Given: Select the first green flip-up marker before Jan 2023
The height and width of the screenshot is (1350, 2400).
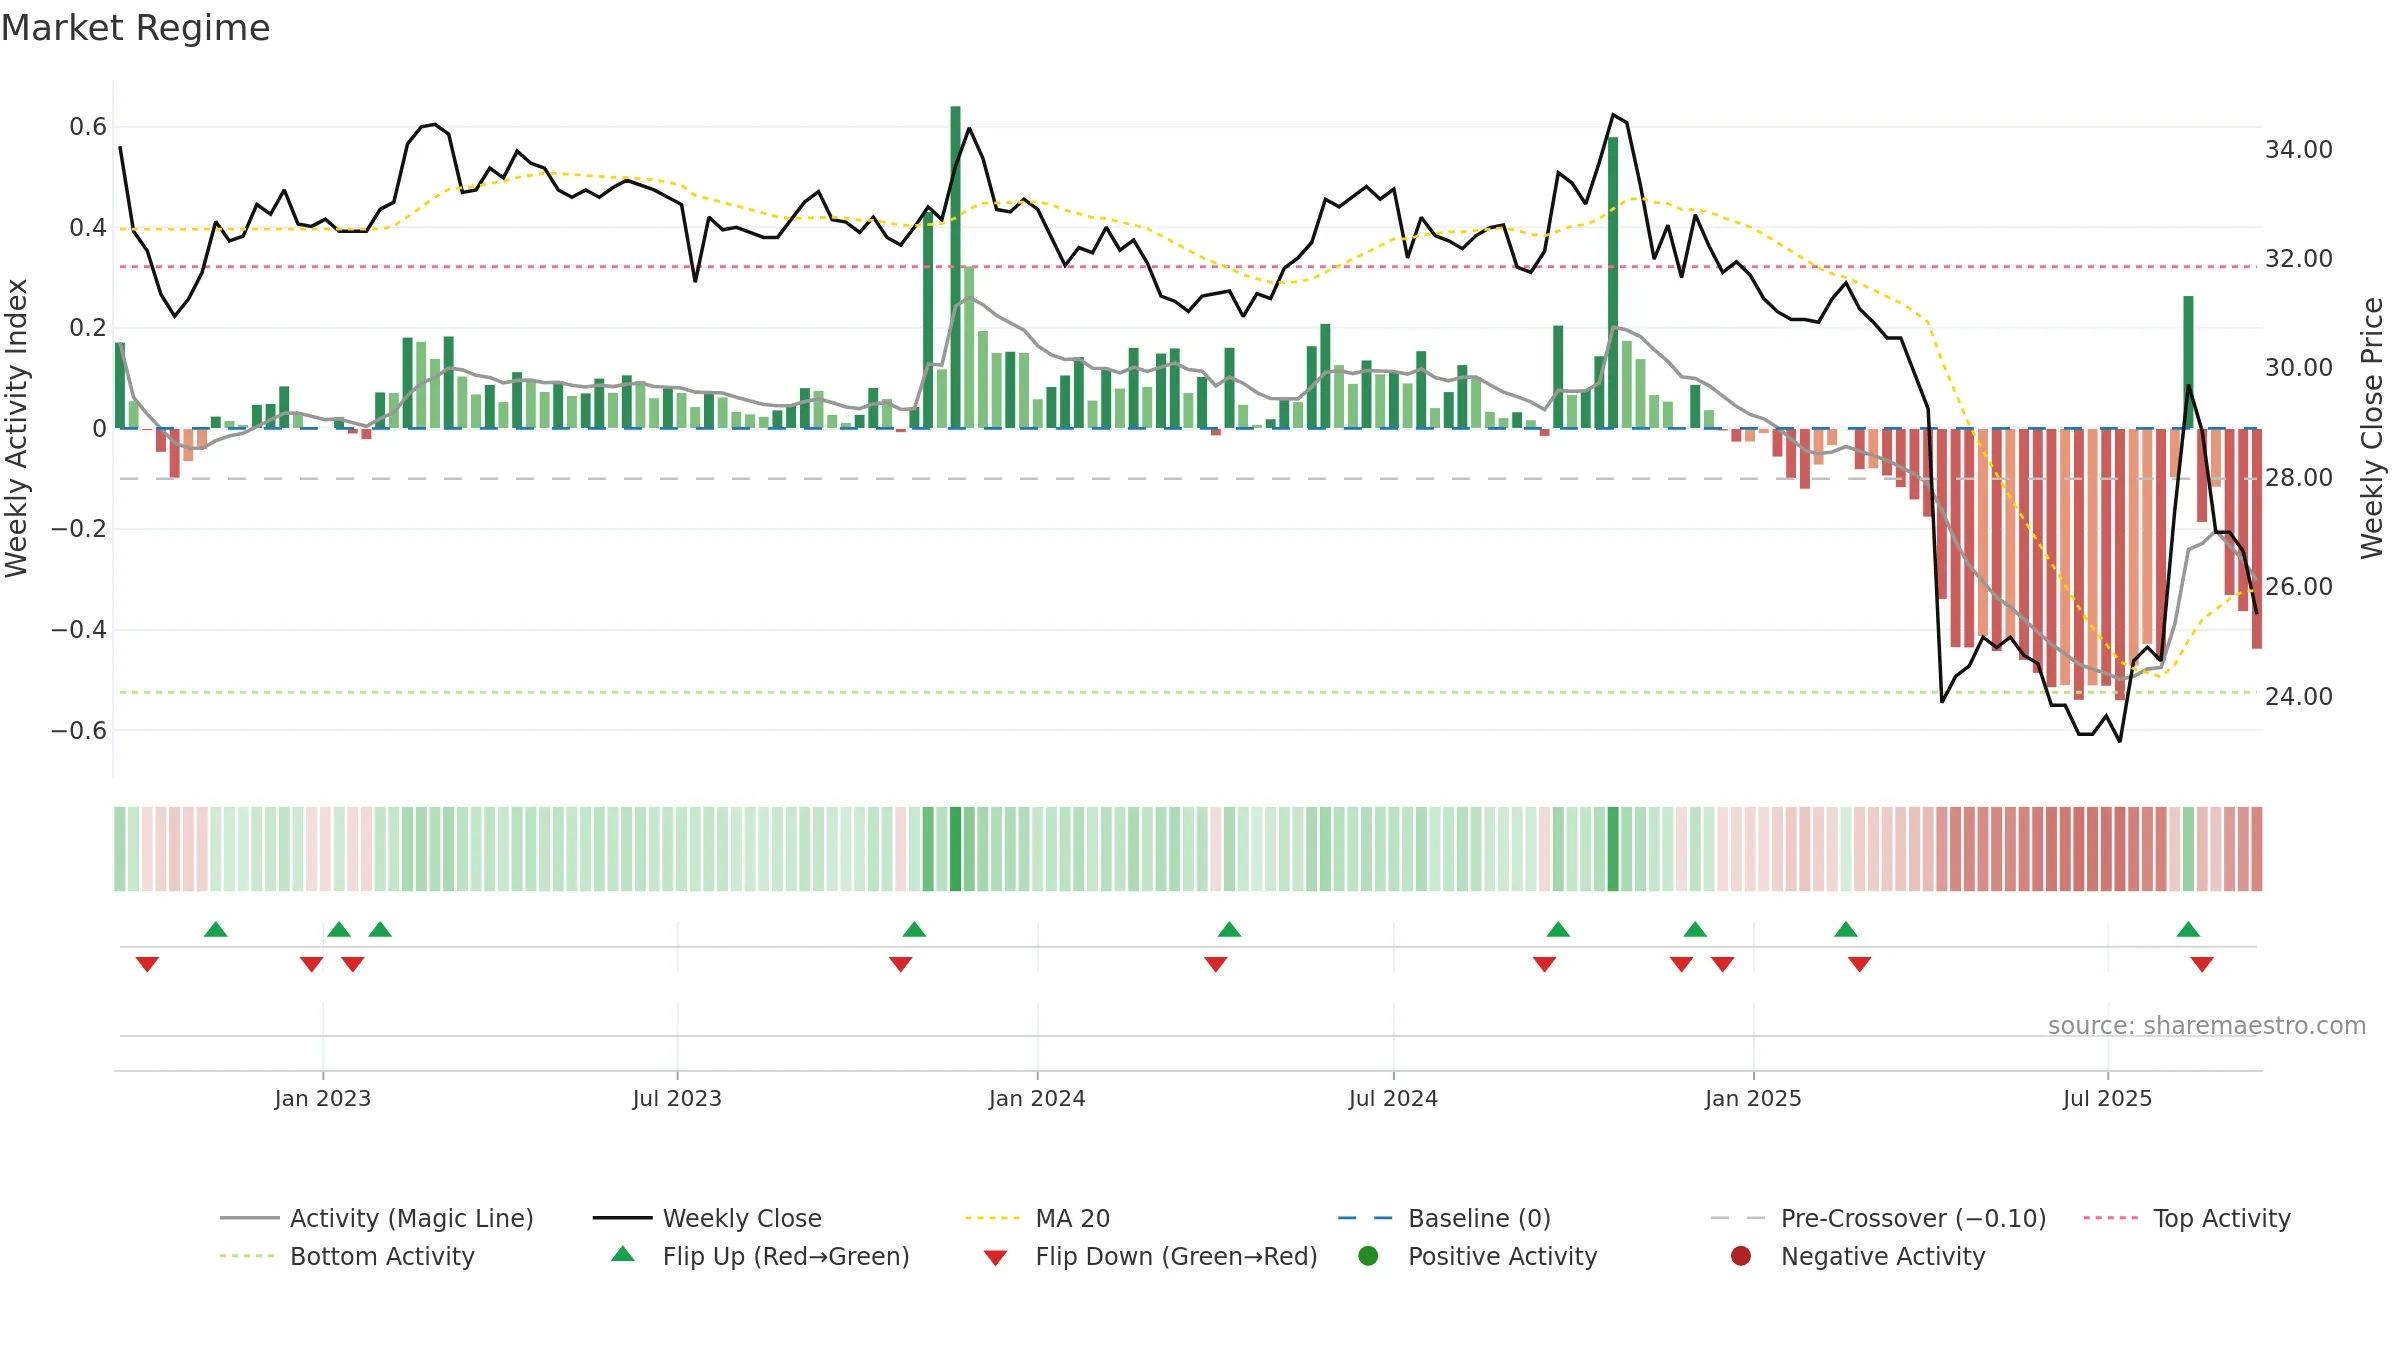Looking at the screenshot, I should [x=216, y=929].
